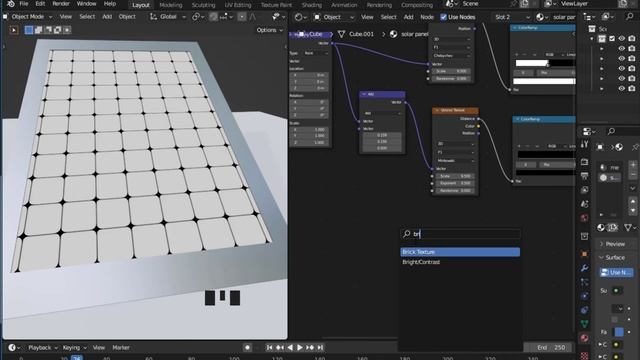
Task: Open the Render properties tab icon
Action: [x=584, y=162]
